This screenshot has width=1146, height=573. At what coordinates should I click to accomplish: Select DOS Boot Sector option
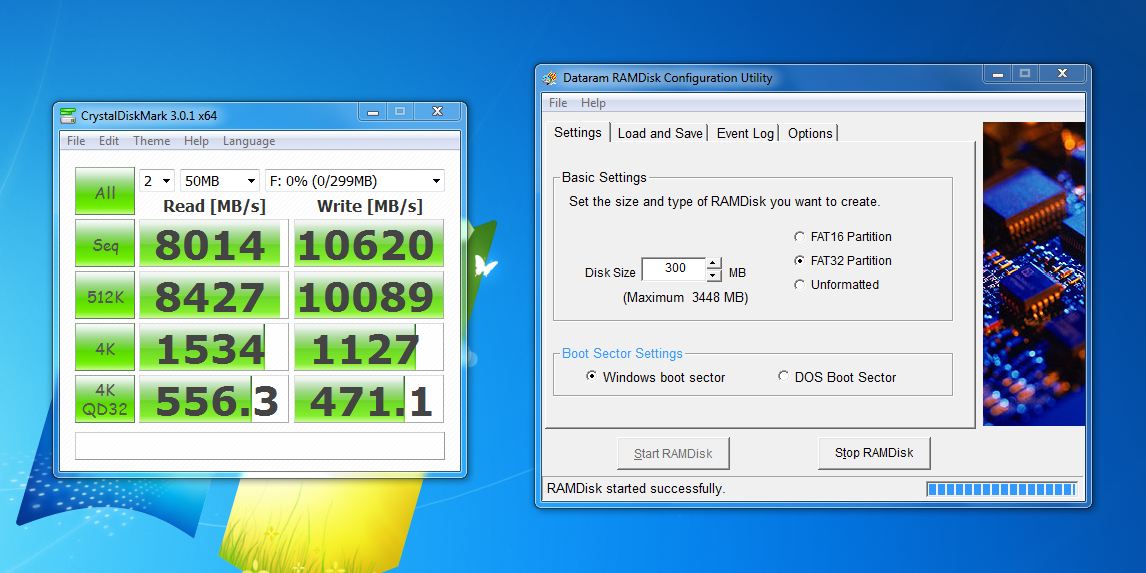tap(837, 377)
